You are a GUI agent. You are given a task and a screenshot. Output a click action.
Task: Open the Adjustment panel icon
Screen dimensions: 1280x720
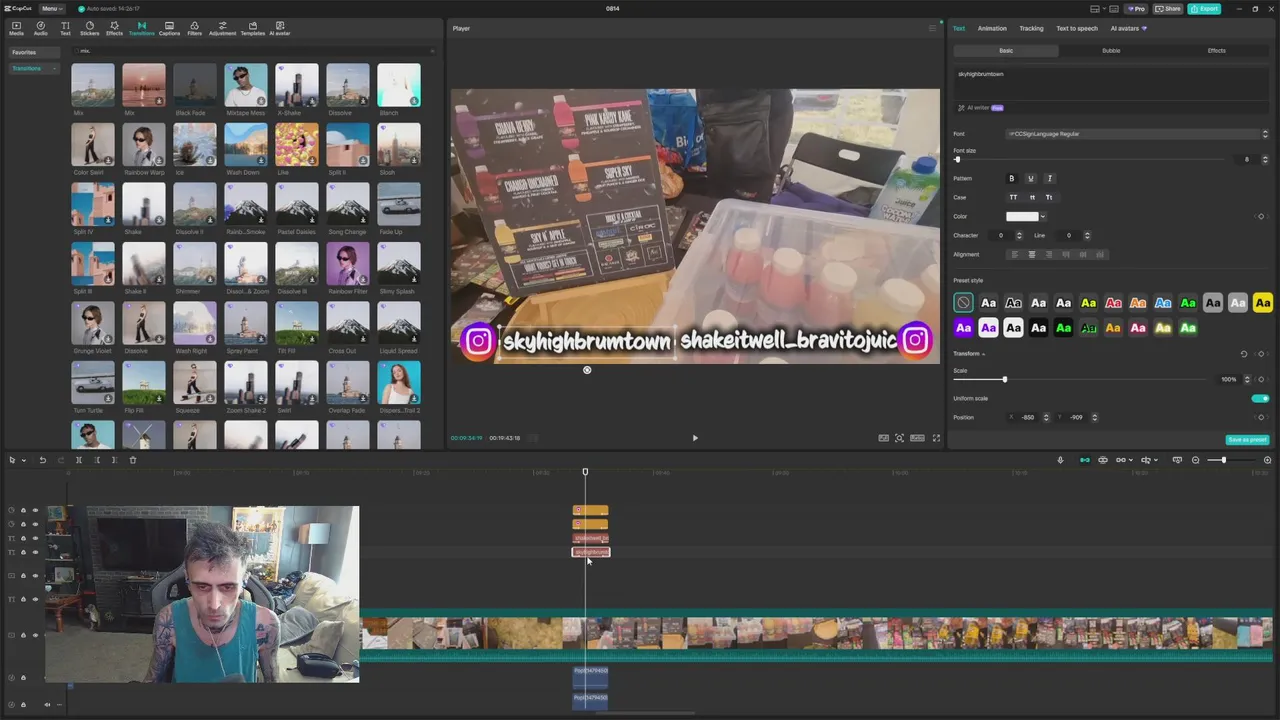click(x=222, y=28)
